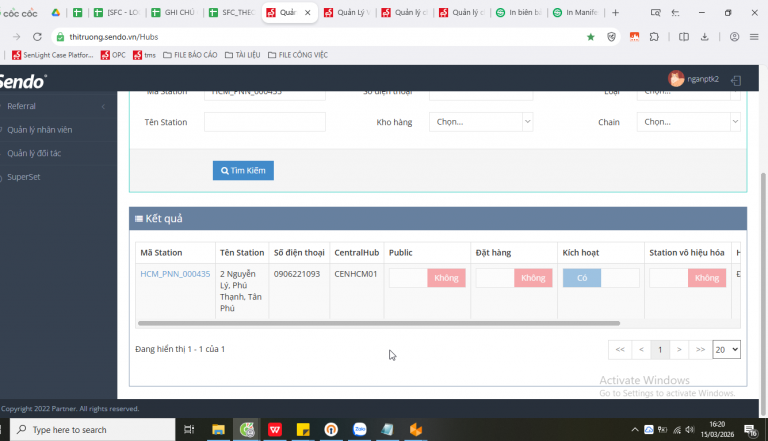Go to last page with >> button
Viewport: 768px width, 441px height.
pyautogui.click(x=700, y=349)
